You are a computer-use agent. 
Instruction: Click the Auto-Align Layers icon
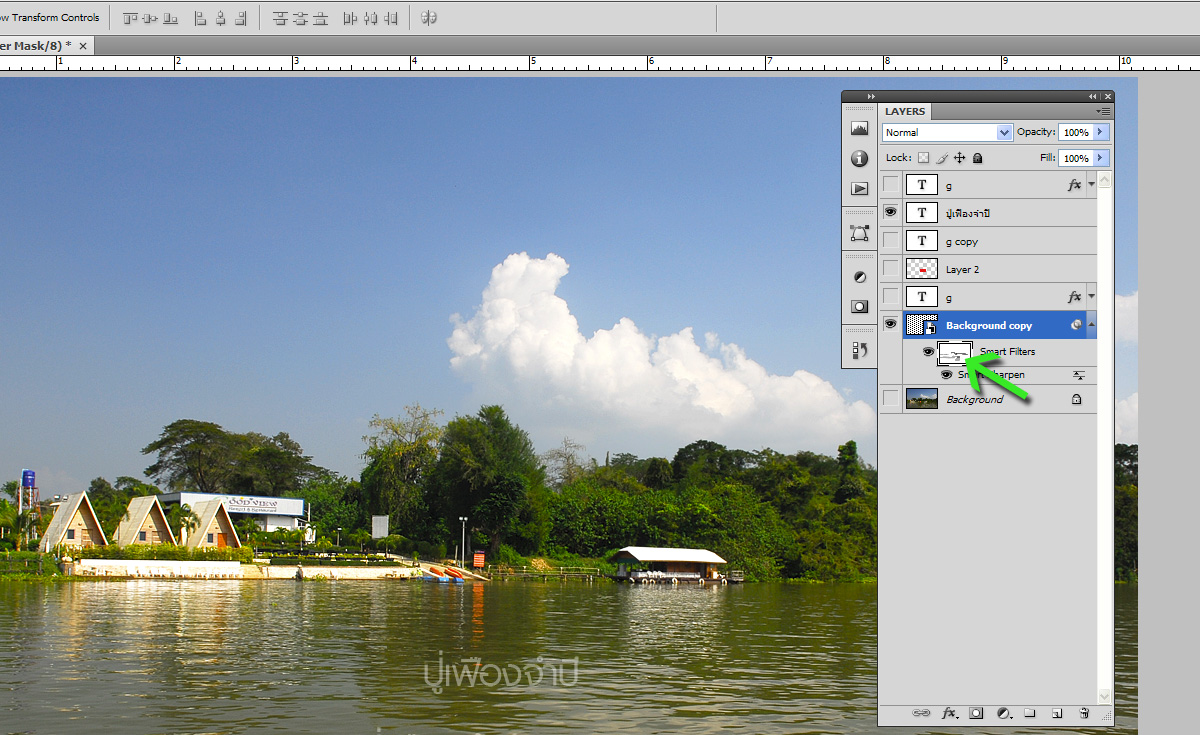coord(429,18)
